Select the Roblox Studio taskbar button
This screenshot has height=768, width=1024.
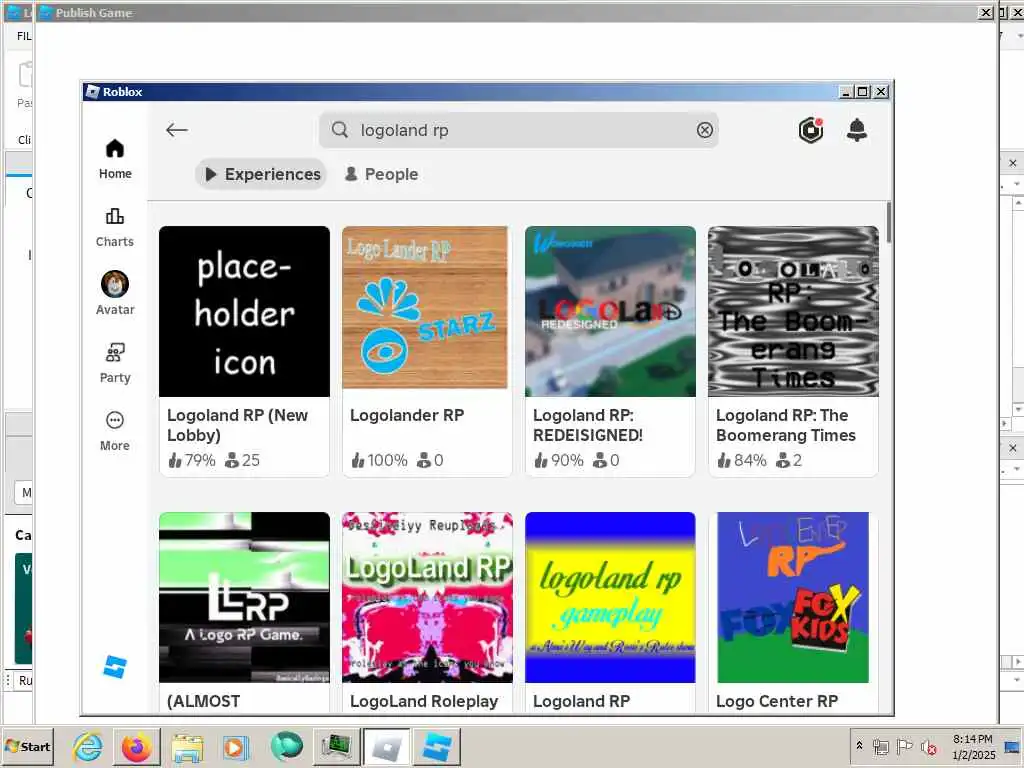[437, 747]
